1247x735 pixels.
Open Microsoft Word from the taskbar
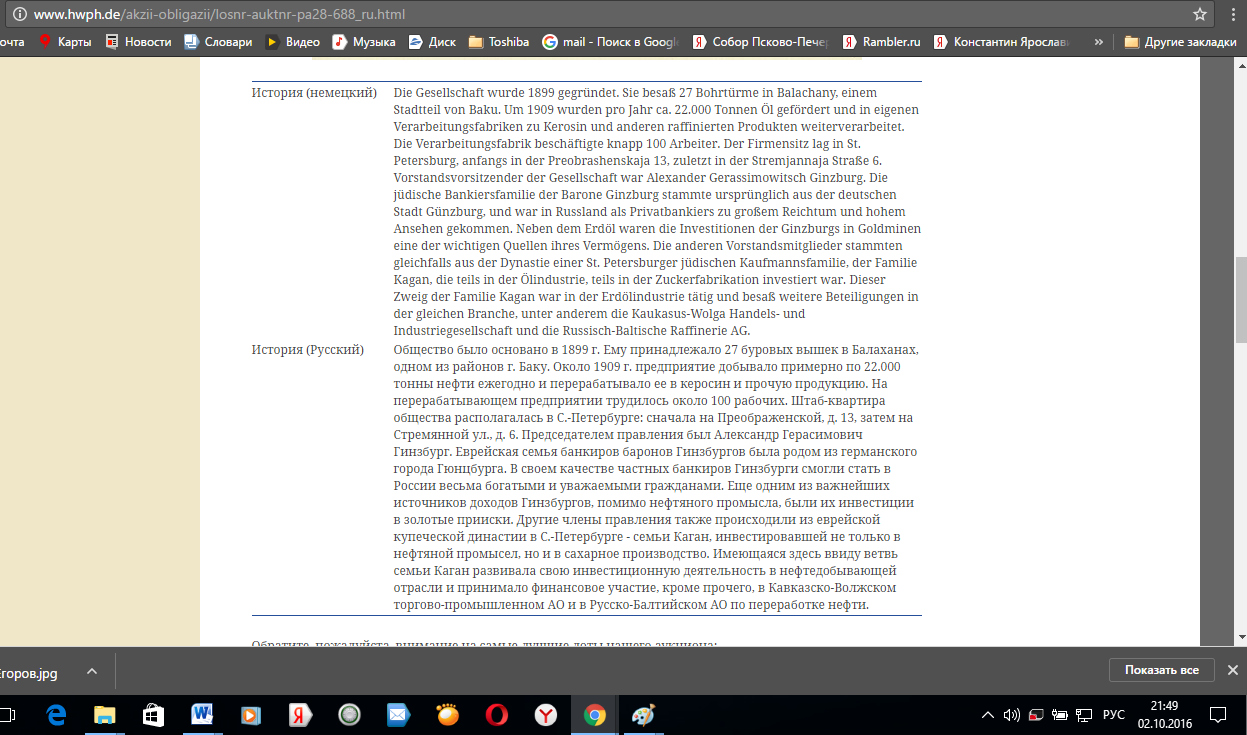(202, 715)
